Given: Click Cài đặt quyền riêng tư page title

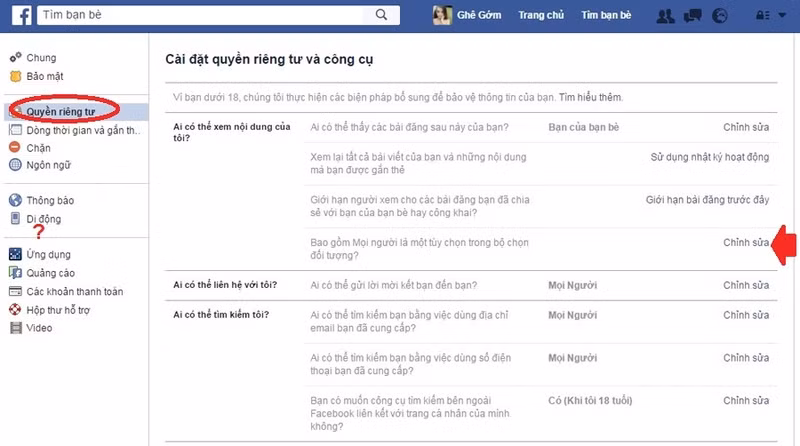Looking at the screenshot, I should click(x=269, y=59).
